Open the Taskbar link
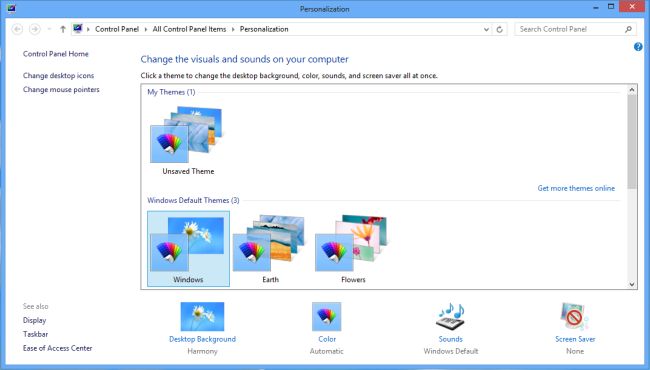The image size is (650, 370). [x=35, y=334]
